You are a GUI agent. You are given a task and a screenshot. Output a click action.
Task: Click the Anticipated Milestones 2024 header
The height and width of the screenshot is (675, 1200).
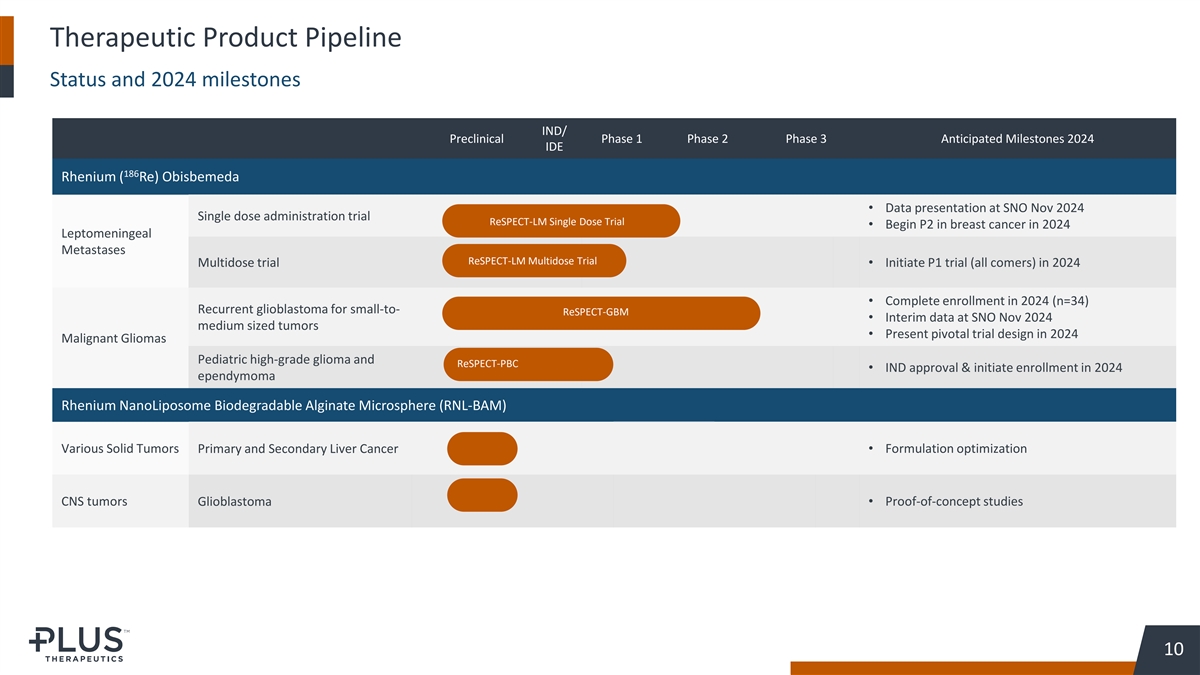[x=1017, y=139]
